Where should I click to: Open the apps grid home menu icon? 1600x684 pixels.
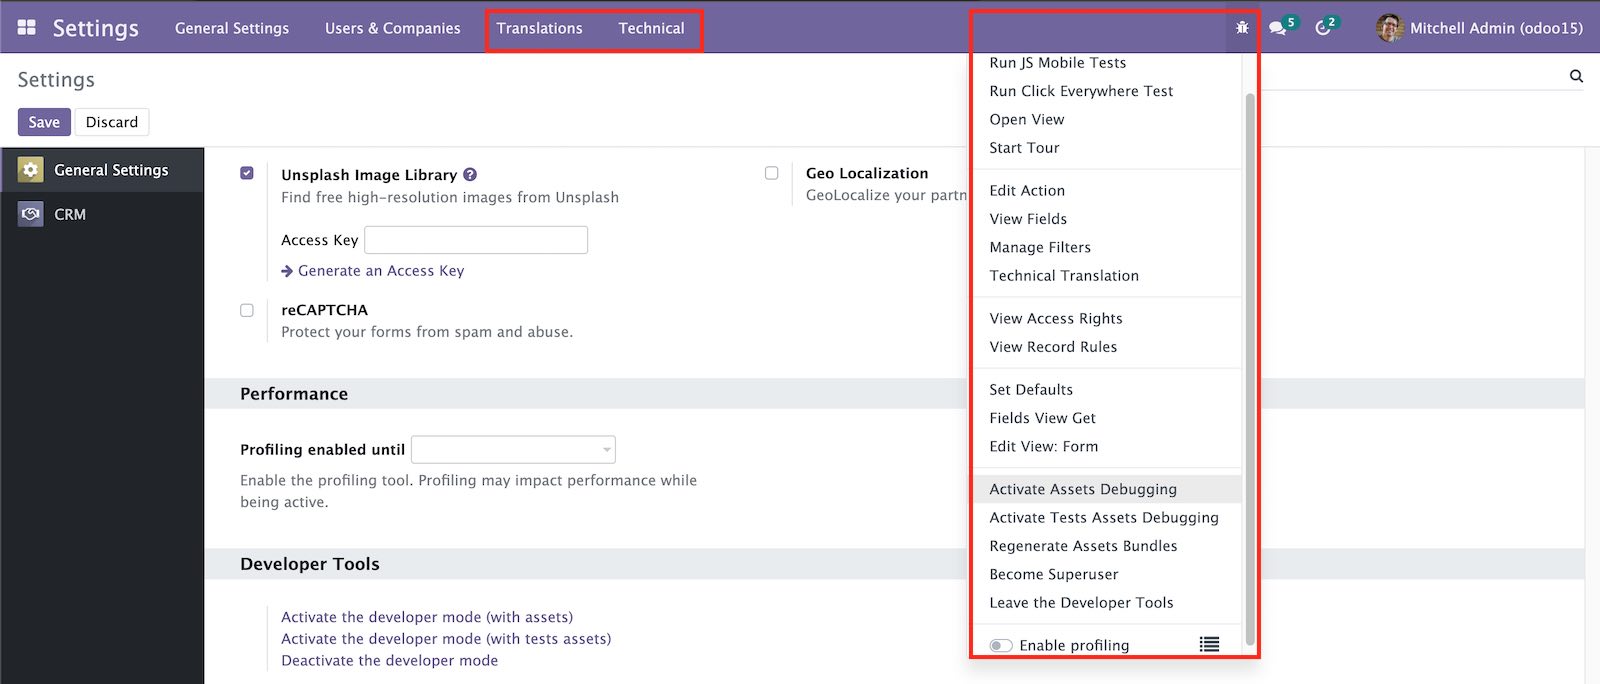pyautogui.click(x=27, y=27)
